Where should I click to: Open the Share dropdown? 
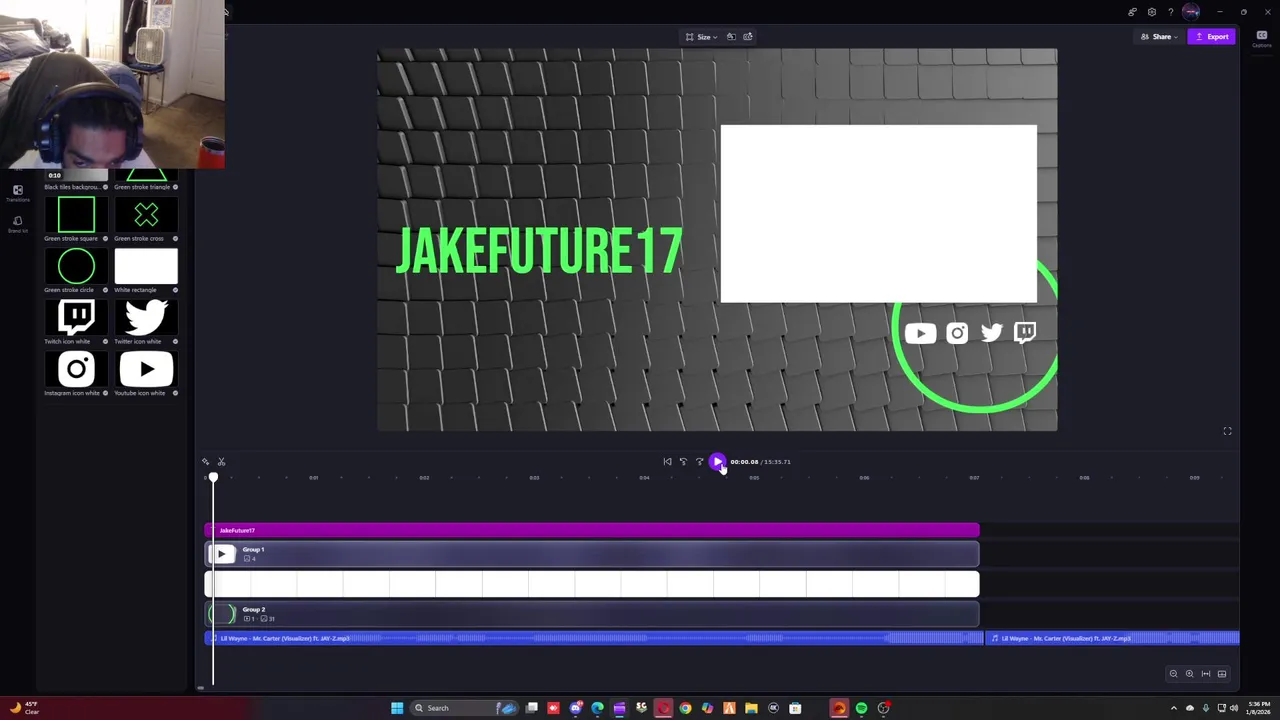(x=1160, y=37)
